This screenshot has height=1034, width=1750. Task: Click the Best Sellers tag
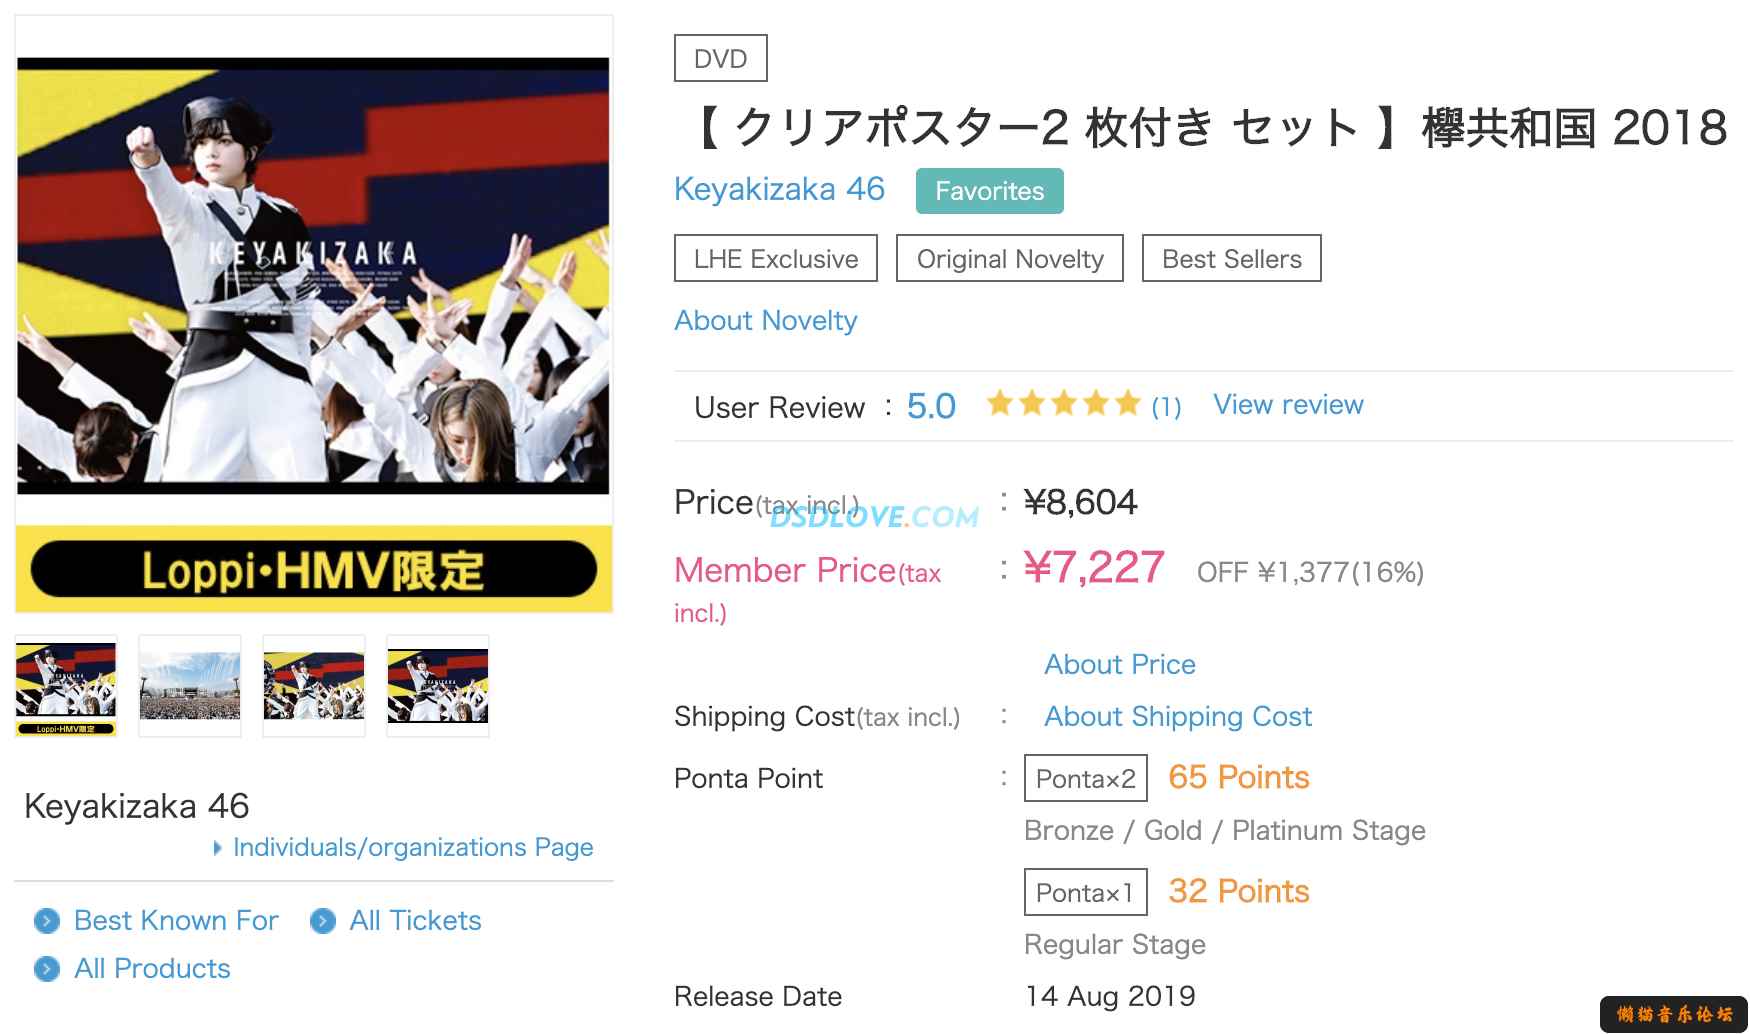click(1231, 259)
